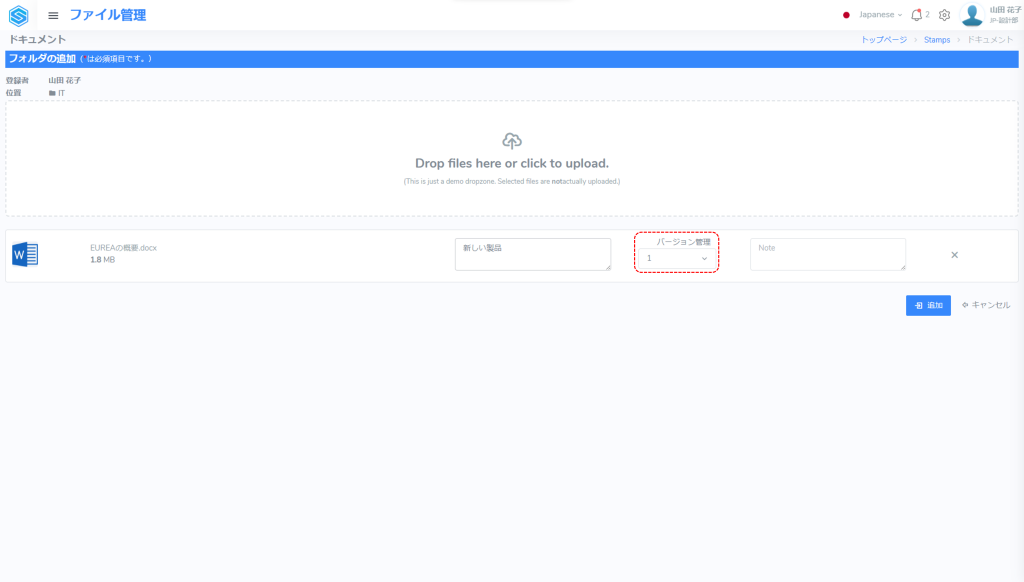Open the settings gear icon
This screenshot has height=582, width=1024.
[944, 15]
